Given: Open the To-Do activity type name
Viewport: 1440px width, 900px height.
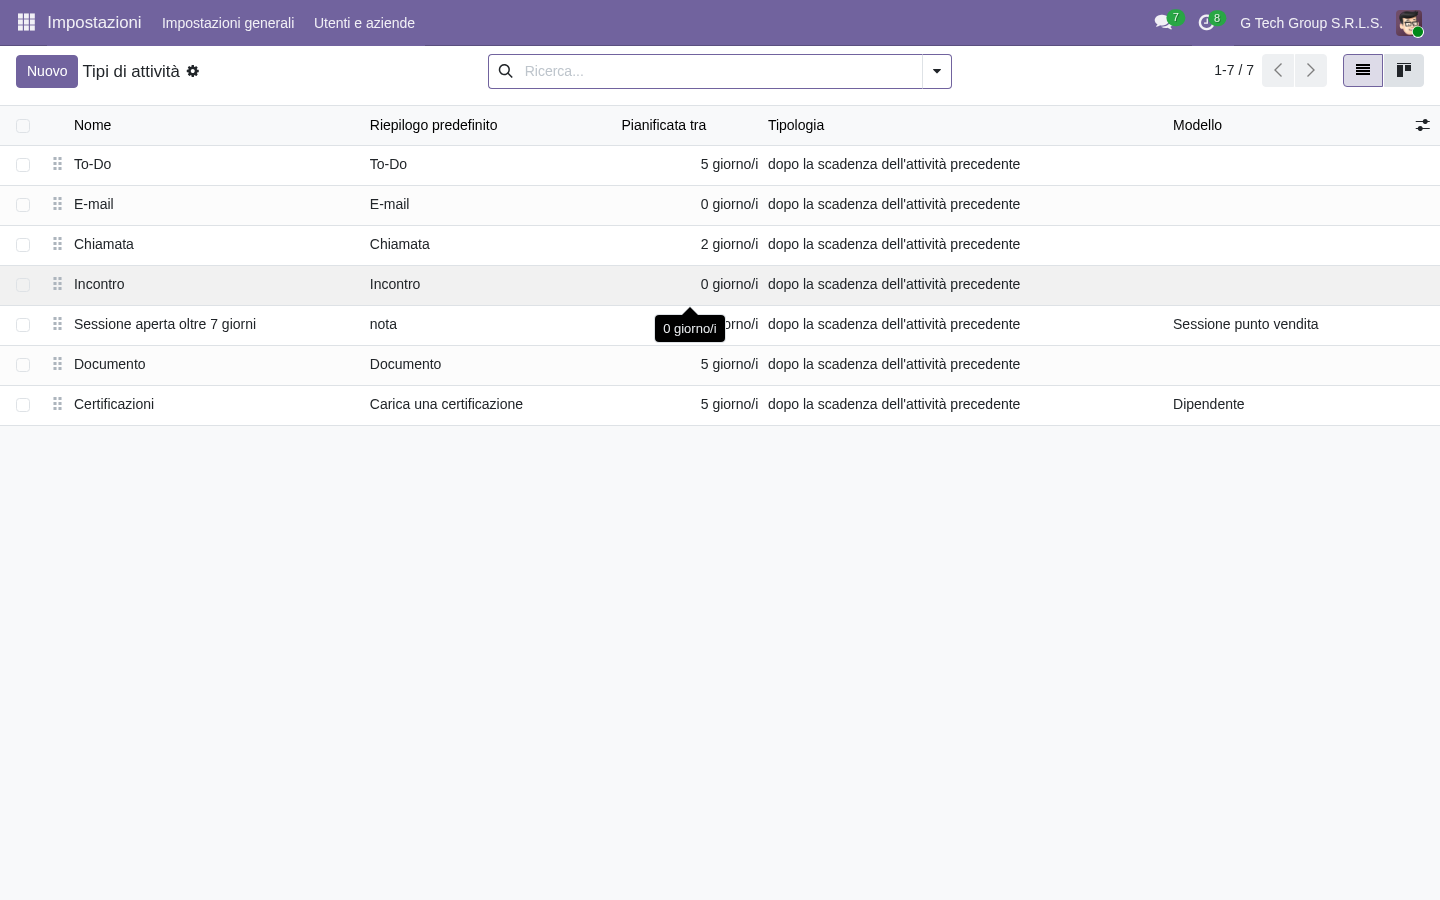Looking at the screenshot, I should coord(92,164).
